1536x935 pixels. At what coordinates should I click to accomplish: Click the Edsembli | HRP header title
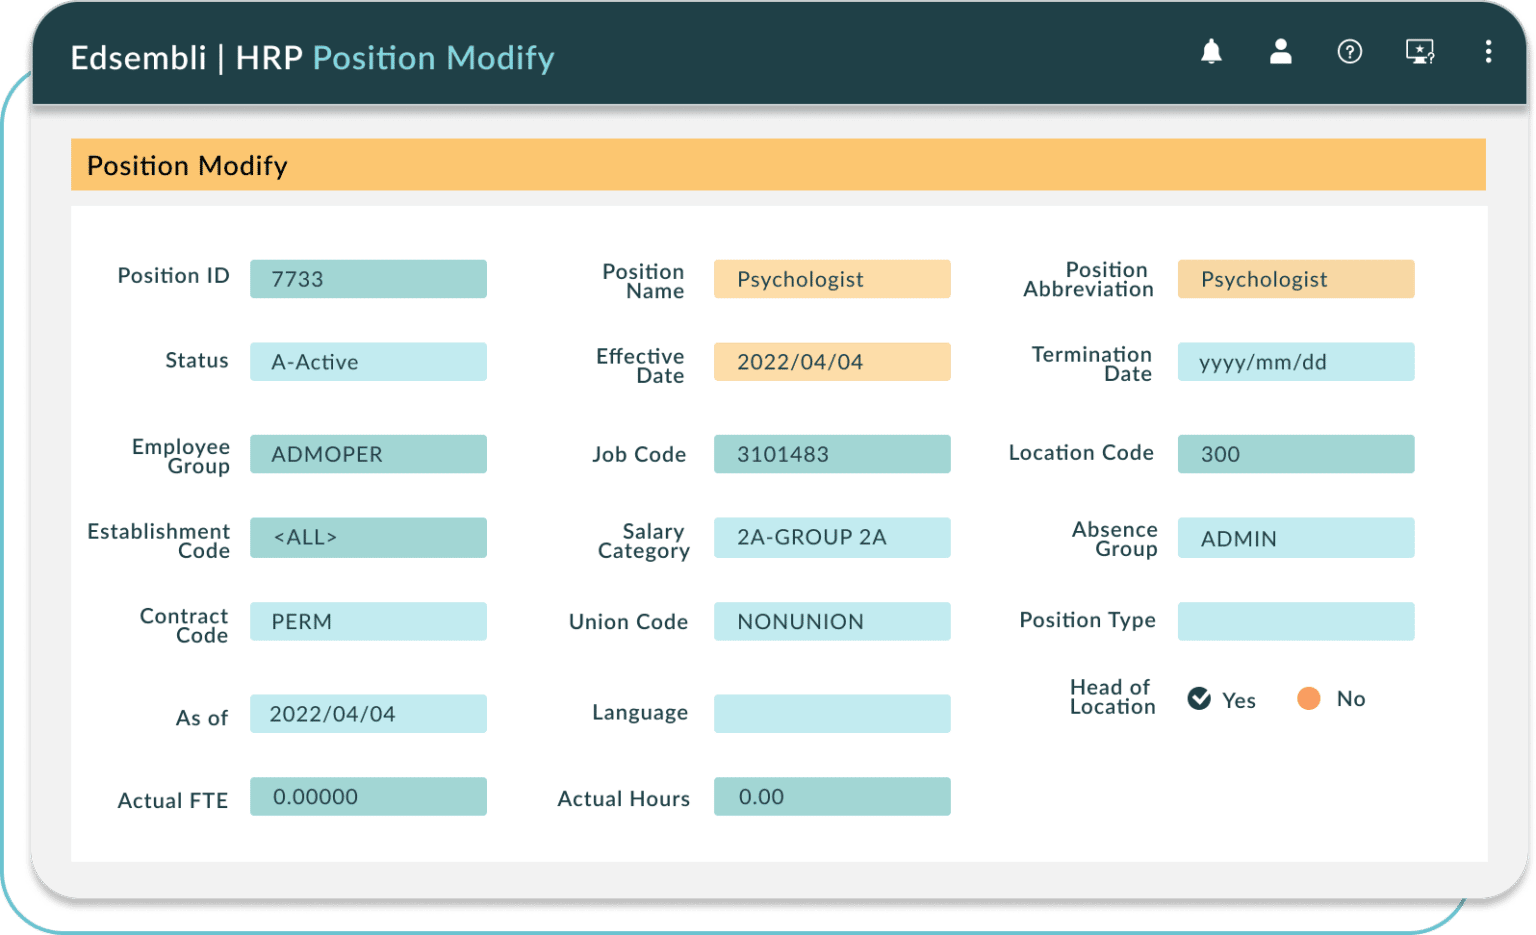tap(186, 58)
